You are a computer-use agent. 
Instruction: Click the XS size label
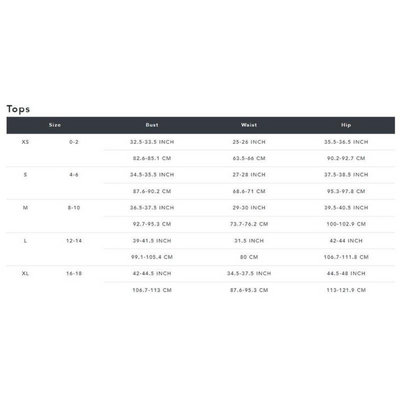click(25, 142)
